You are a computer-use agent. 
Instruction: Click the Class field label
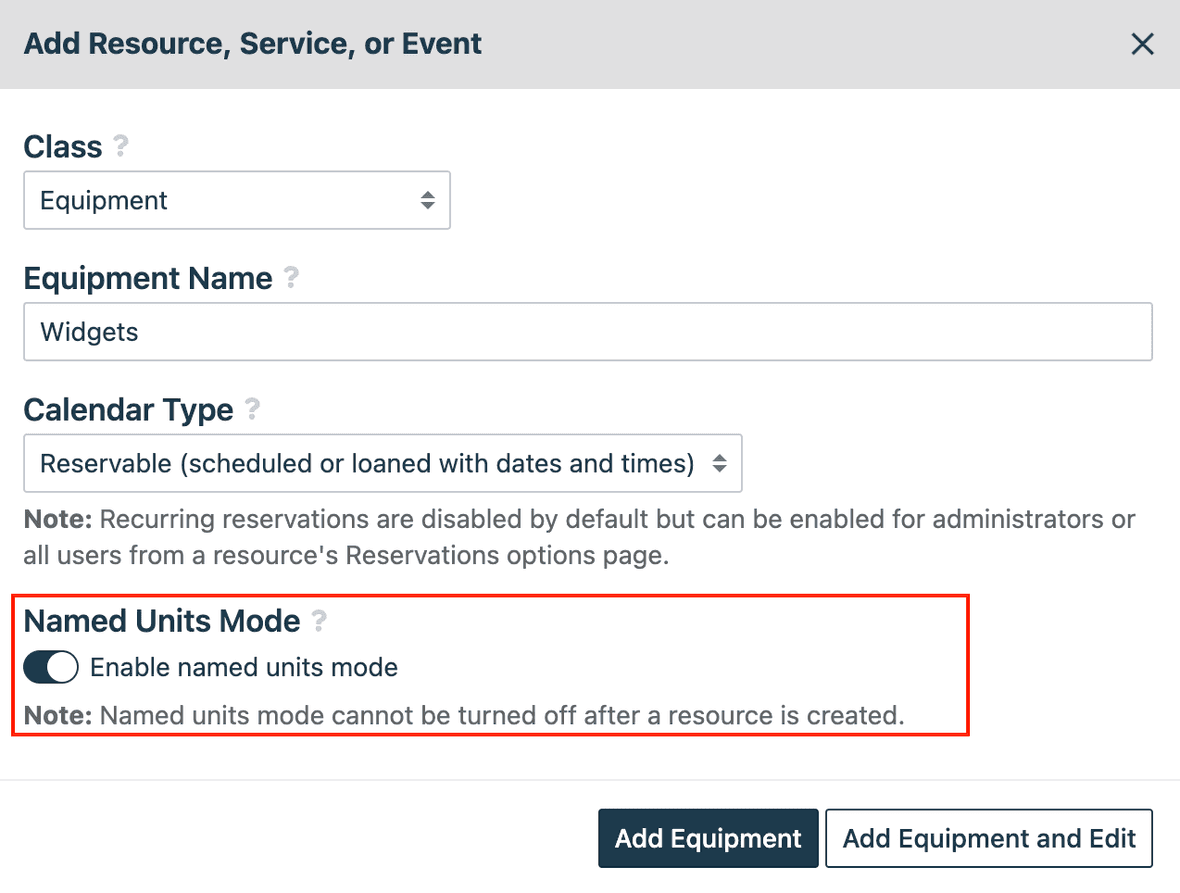pos(63,146)
